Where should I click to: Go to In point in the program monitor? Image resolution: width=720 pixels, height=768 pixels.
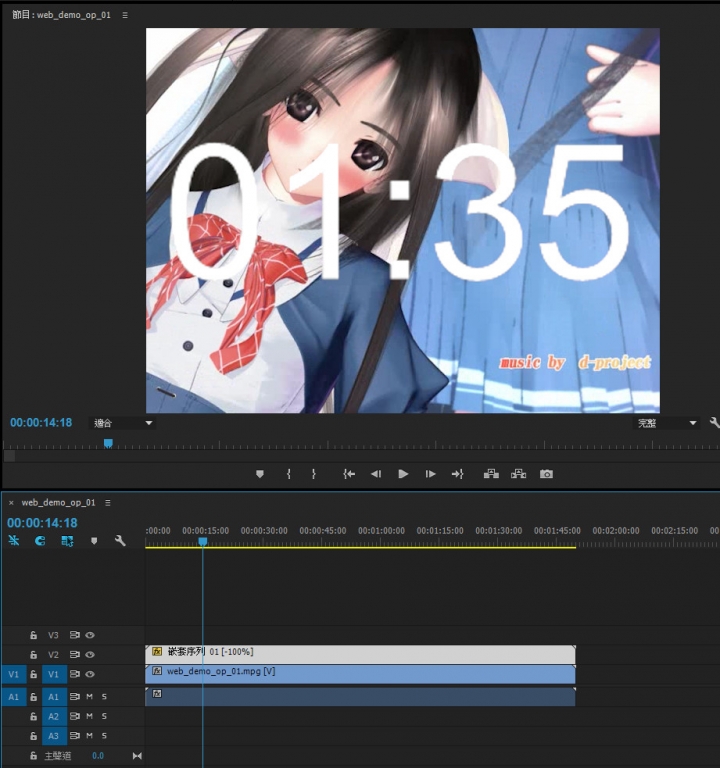pos(349,474)
